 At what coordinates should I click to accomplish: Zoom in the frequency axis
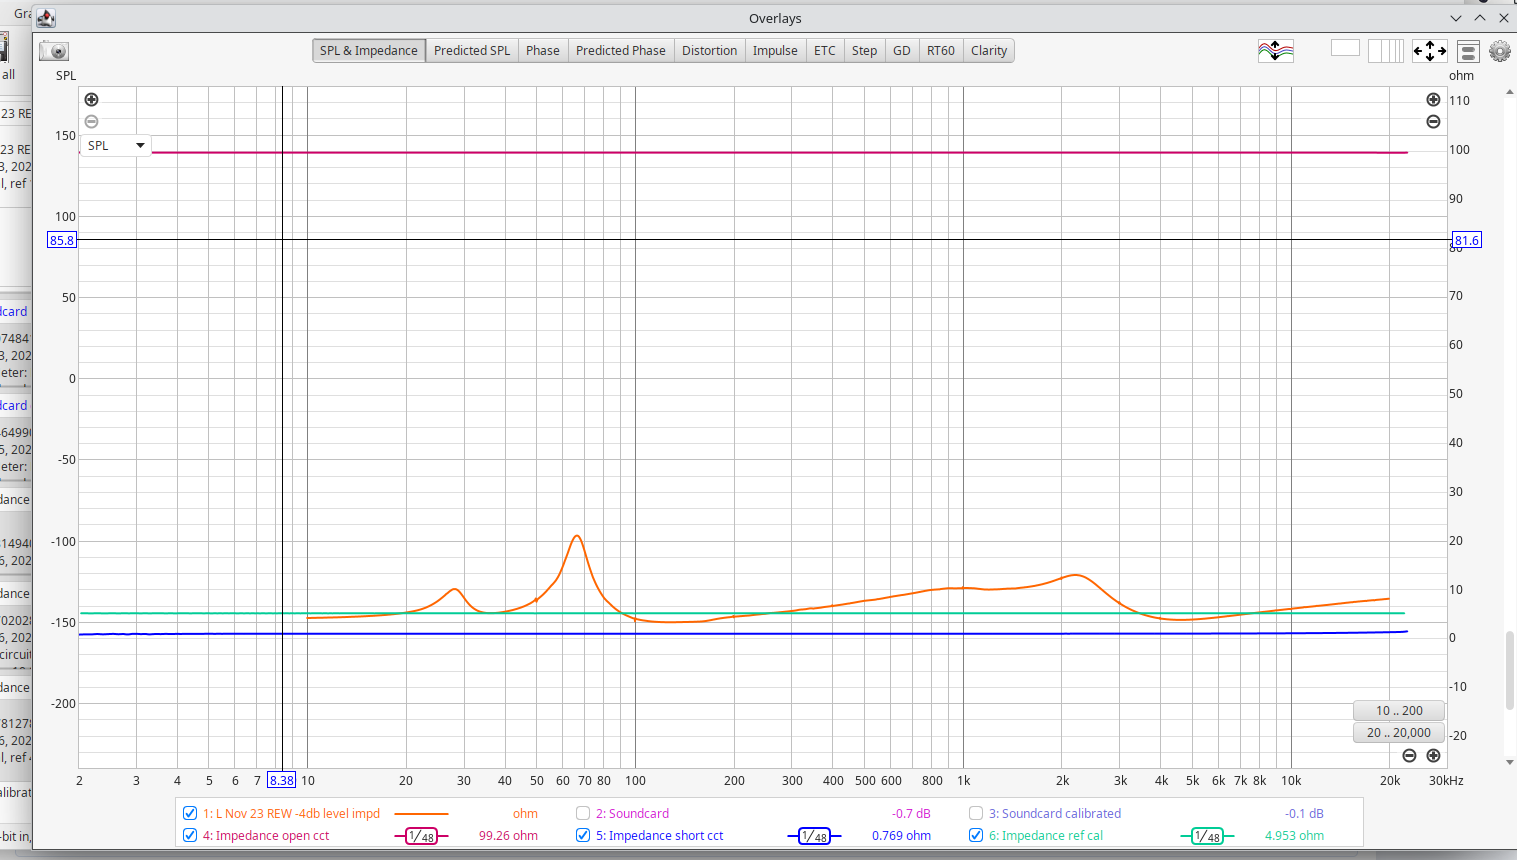(1433, 755)
